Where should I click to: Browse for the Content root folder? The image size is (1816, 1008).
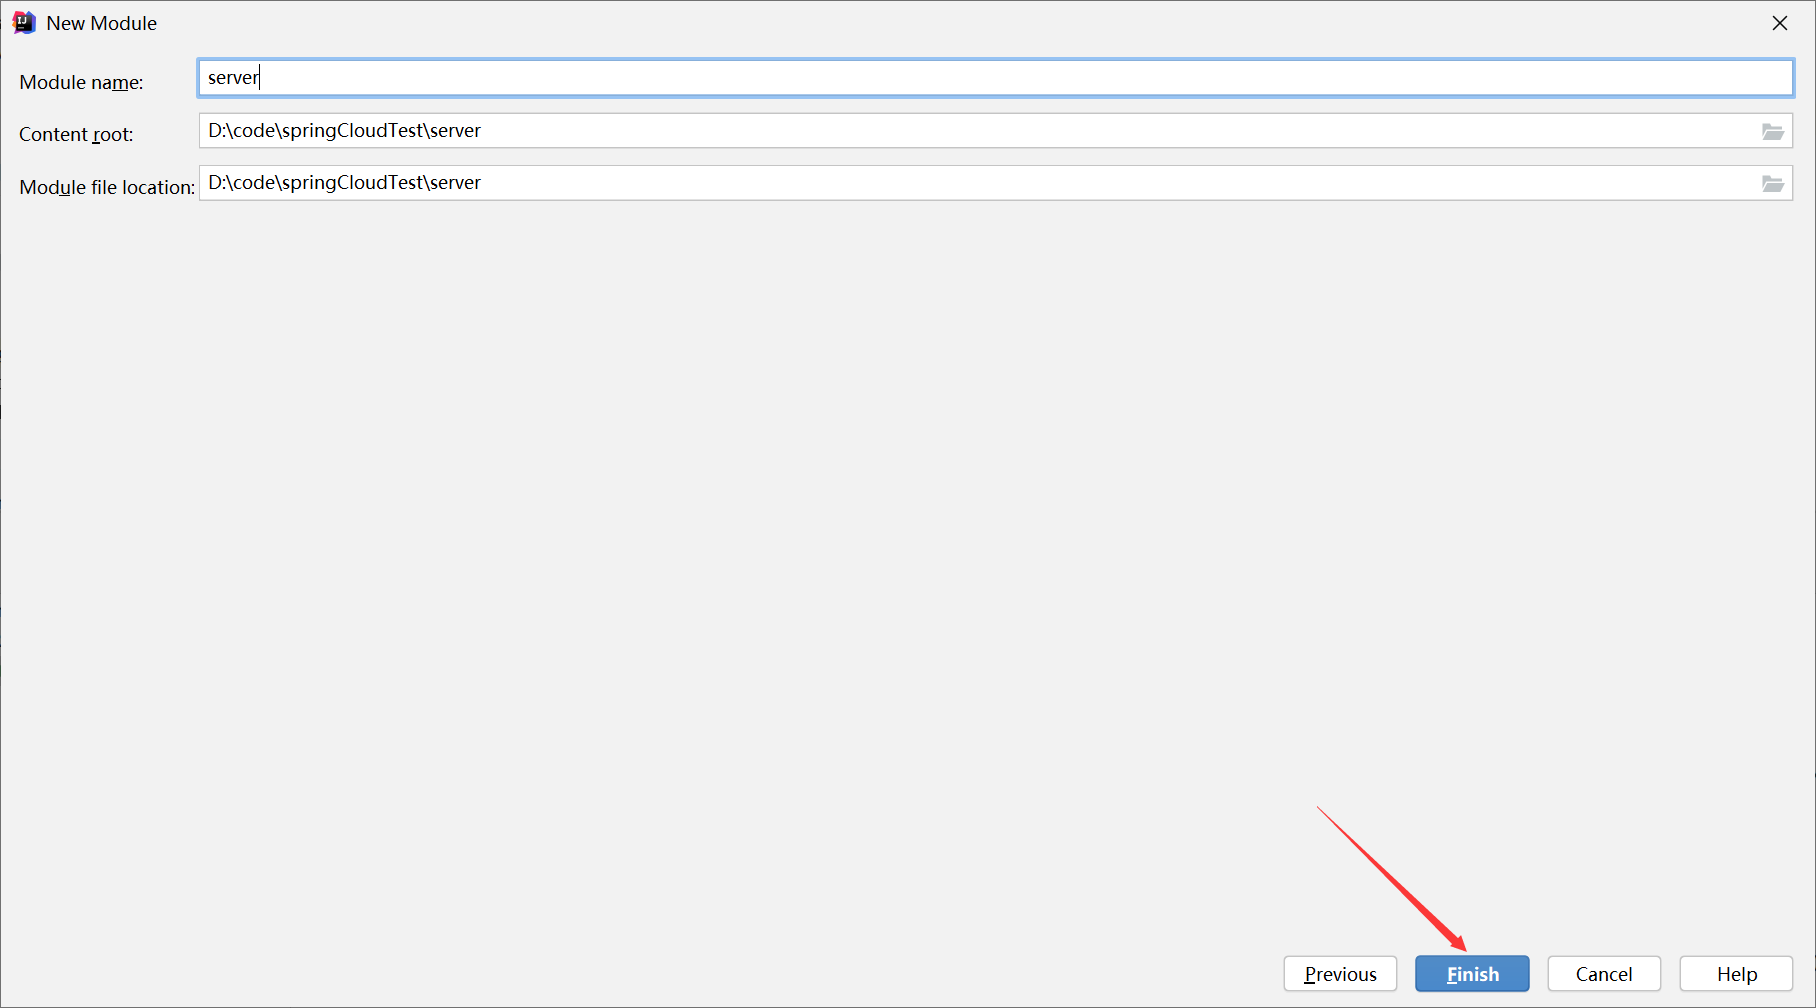(1772, 131)
